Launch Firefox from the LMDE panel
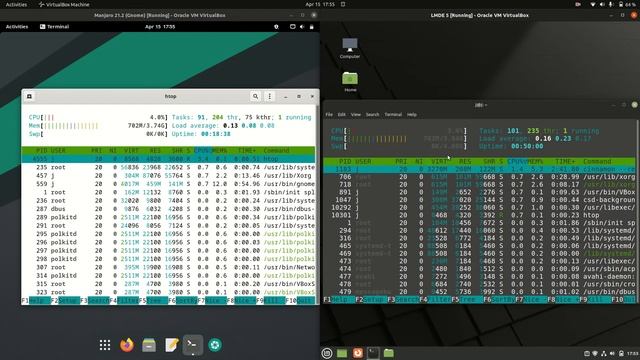Viewport: 640px width, 360px height. 358,353
